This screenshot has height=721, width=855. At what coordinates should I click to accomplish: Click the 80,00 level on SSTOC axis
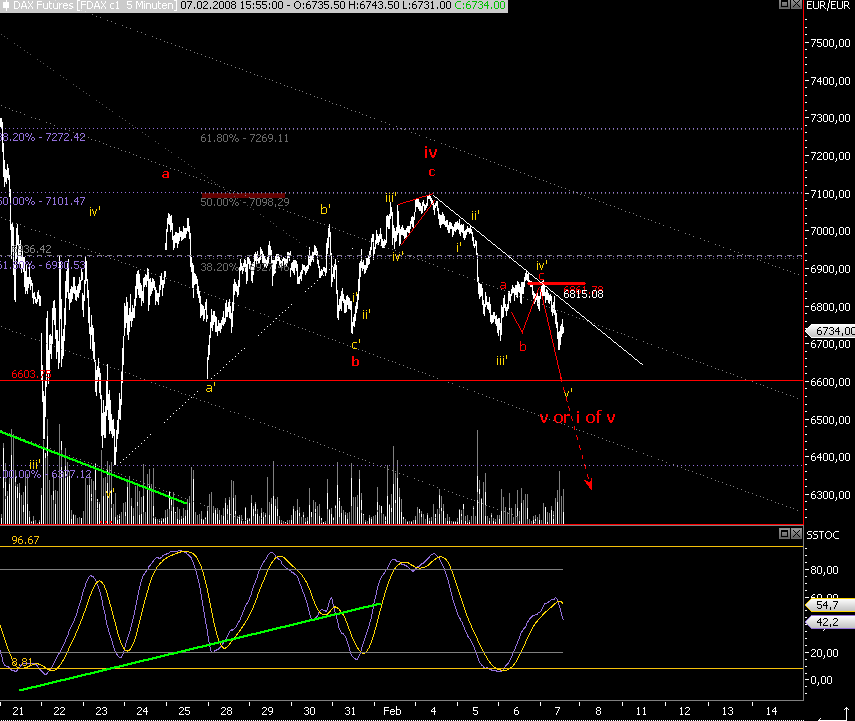click(824, 570)
